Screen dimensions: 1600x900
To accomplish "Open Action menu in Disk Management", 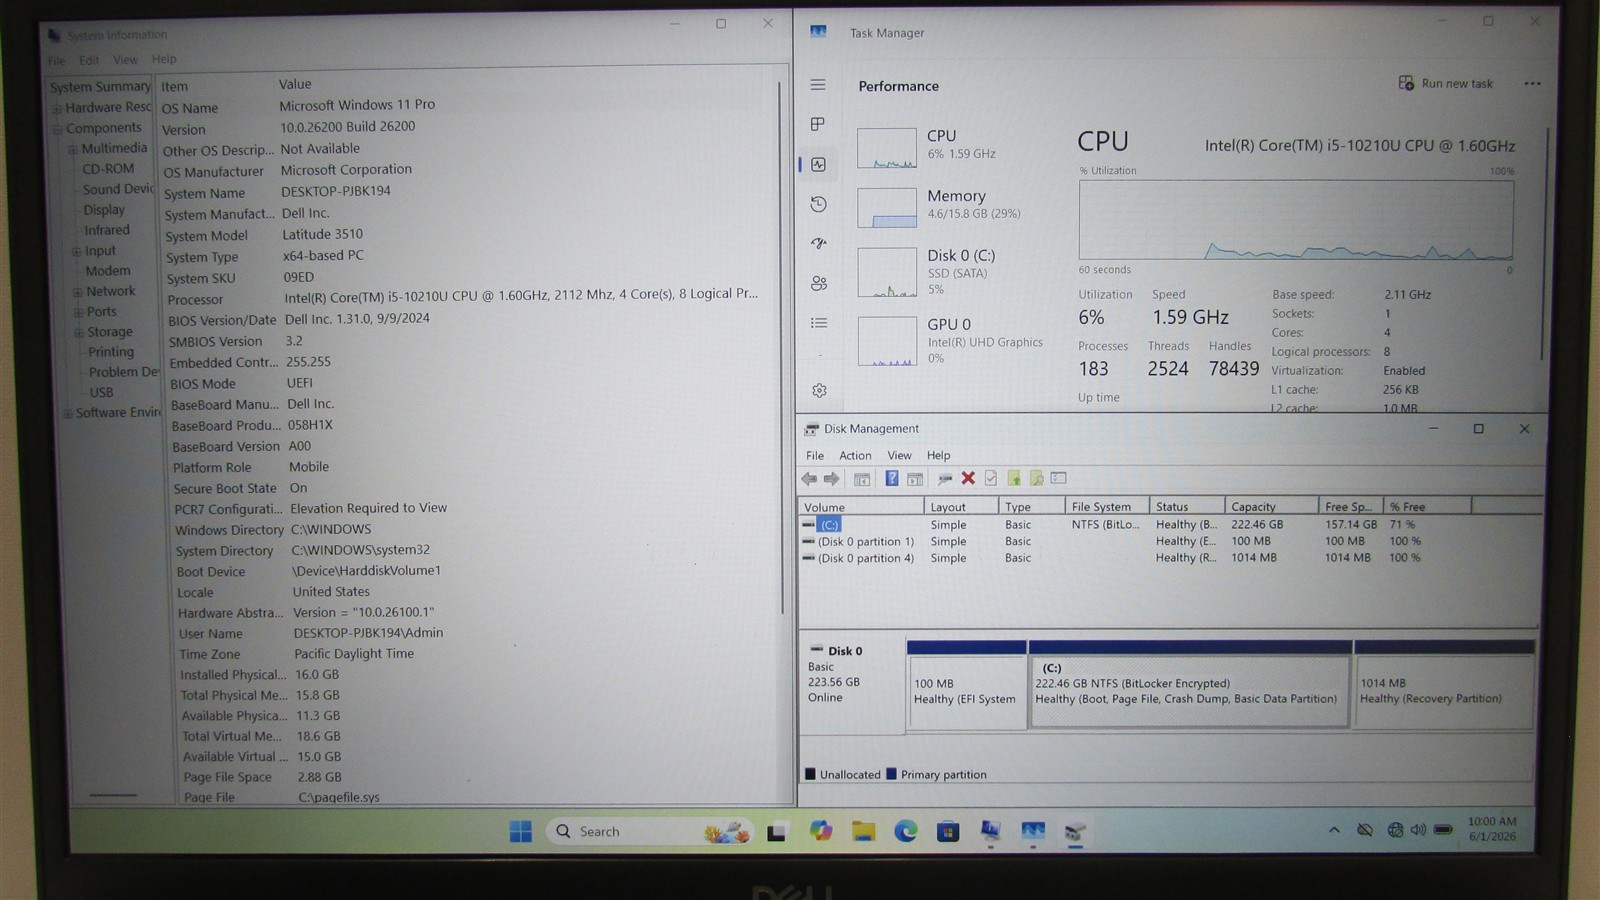I will click(855, 455).
